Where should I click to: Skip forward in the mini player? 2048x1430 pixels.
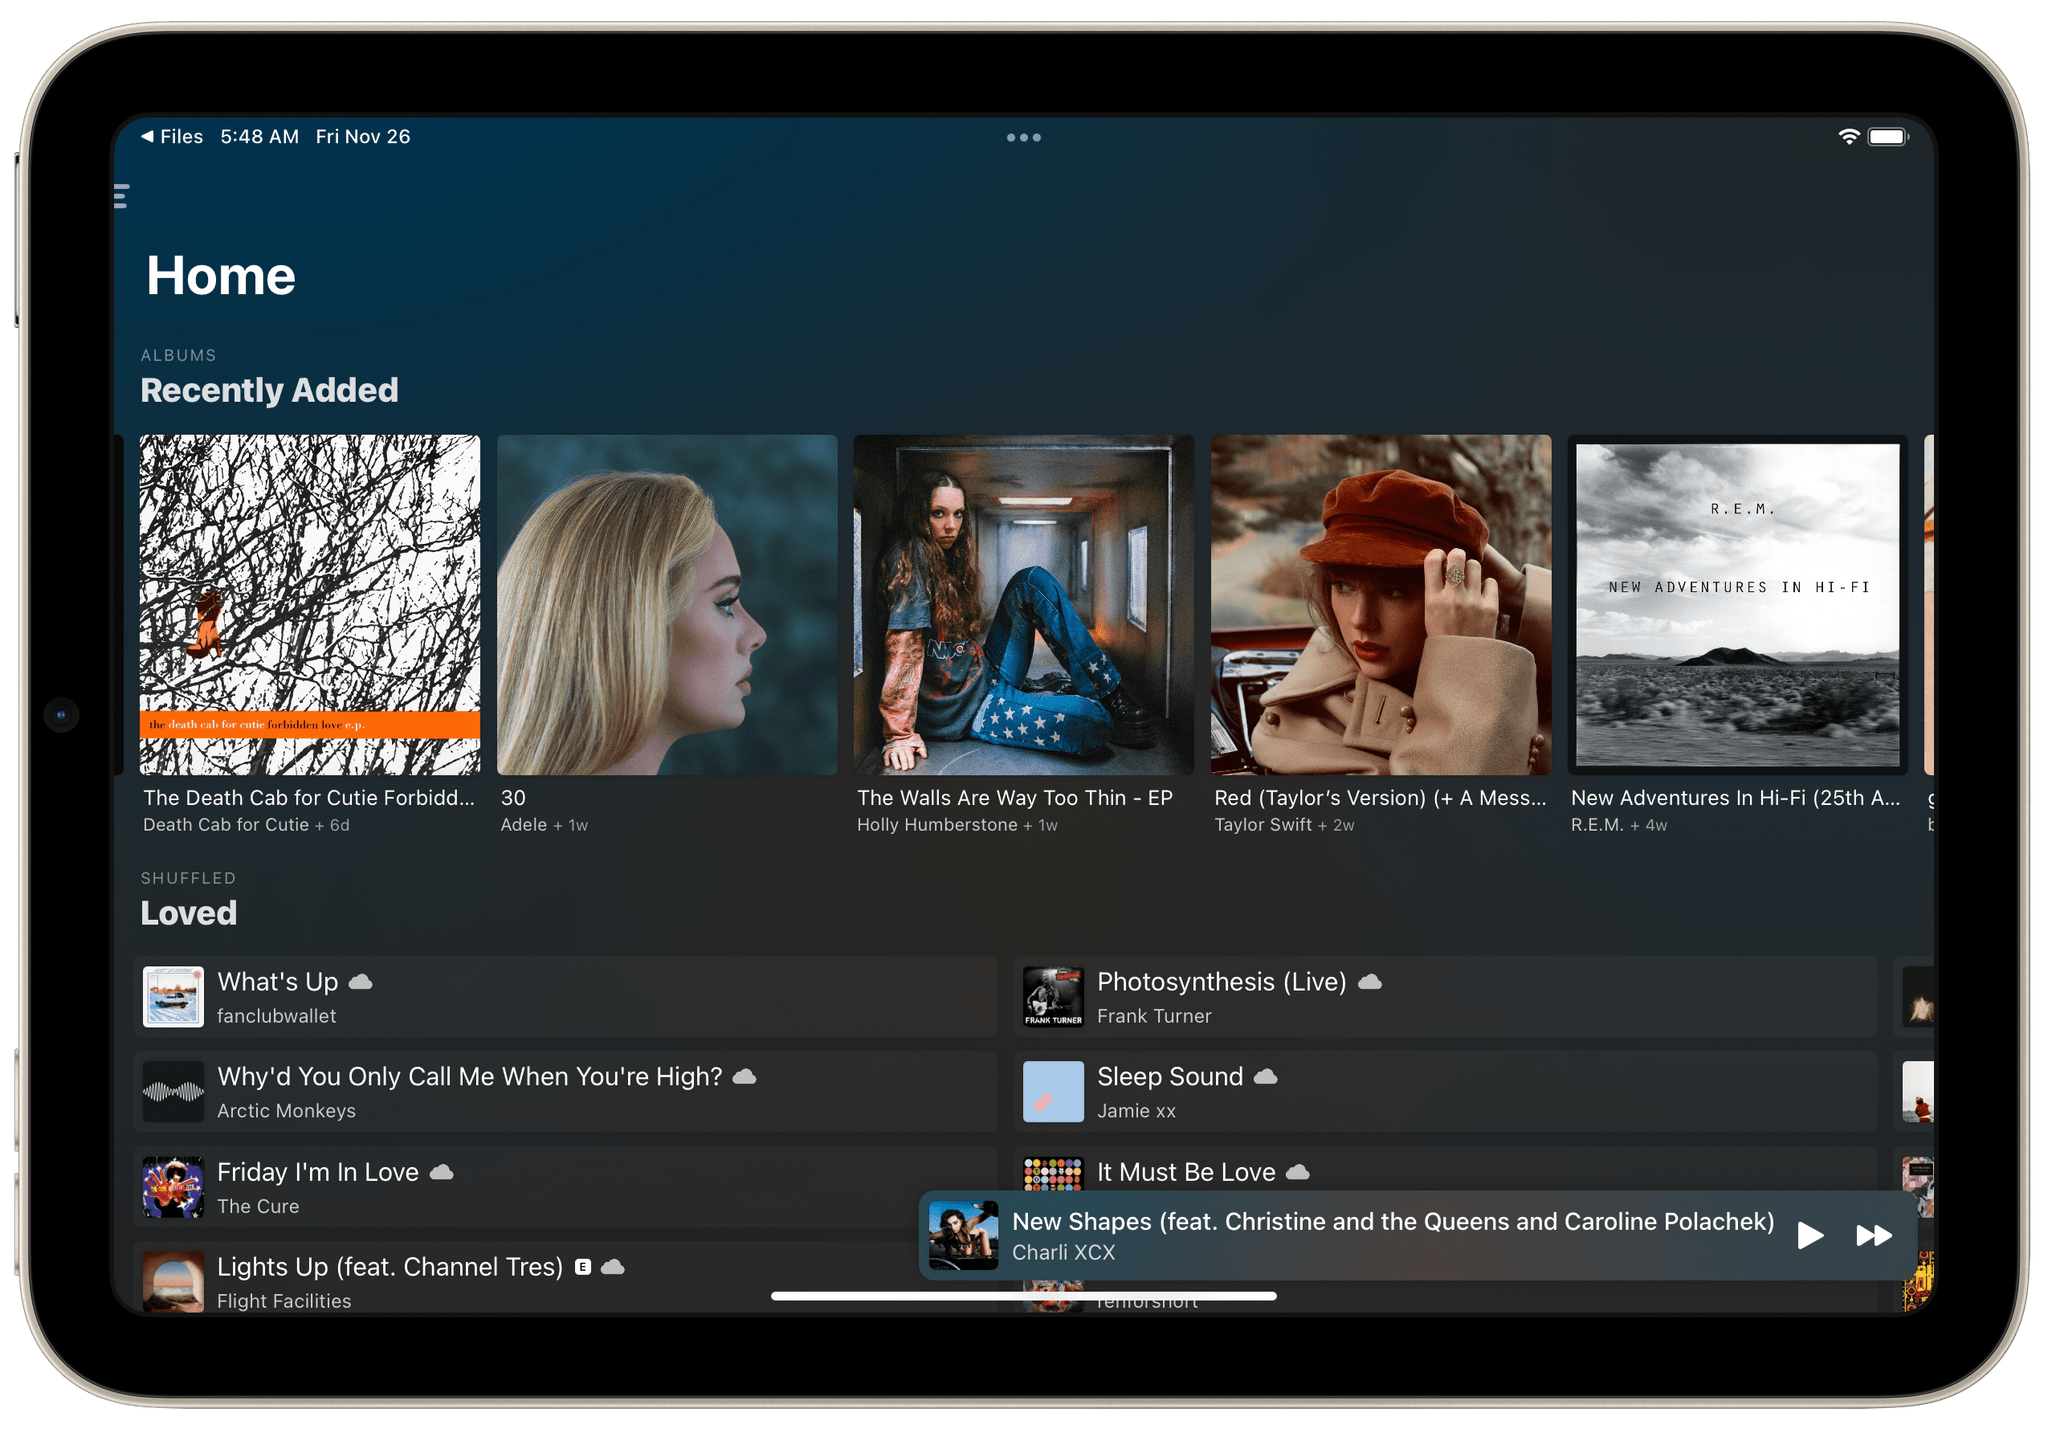tap(1874, 1235)
